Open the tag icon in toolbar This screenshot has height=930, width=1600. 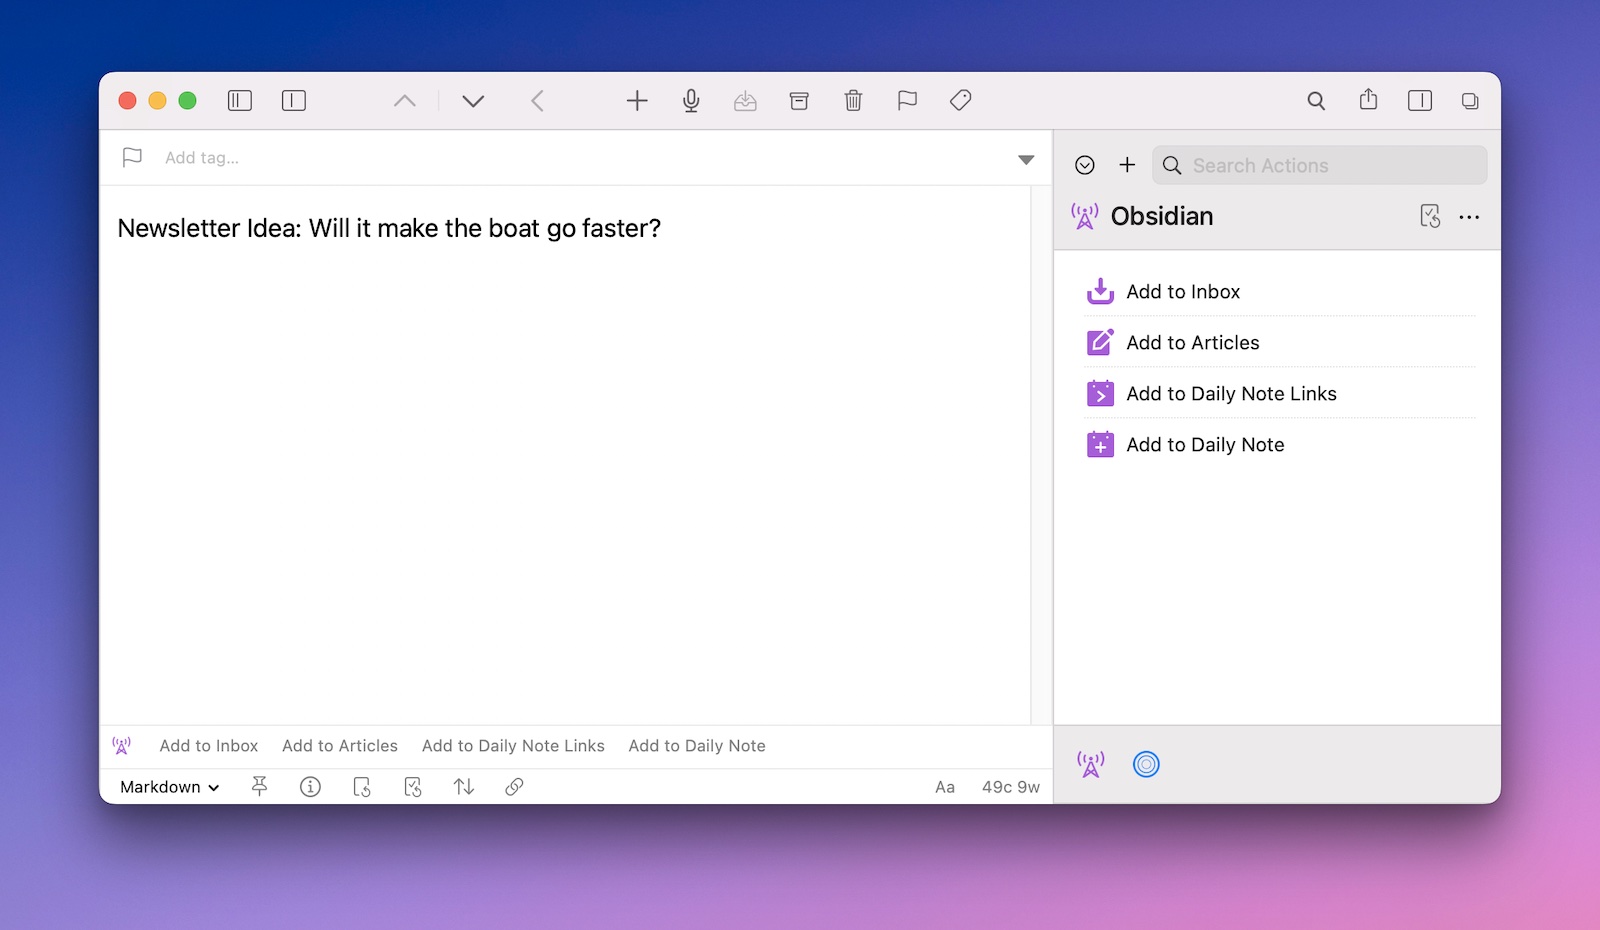[x=961, y=100]
